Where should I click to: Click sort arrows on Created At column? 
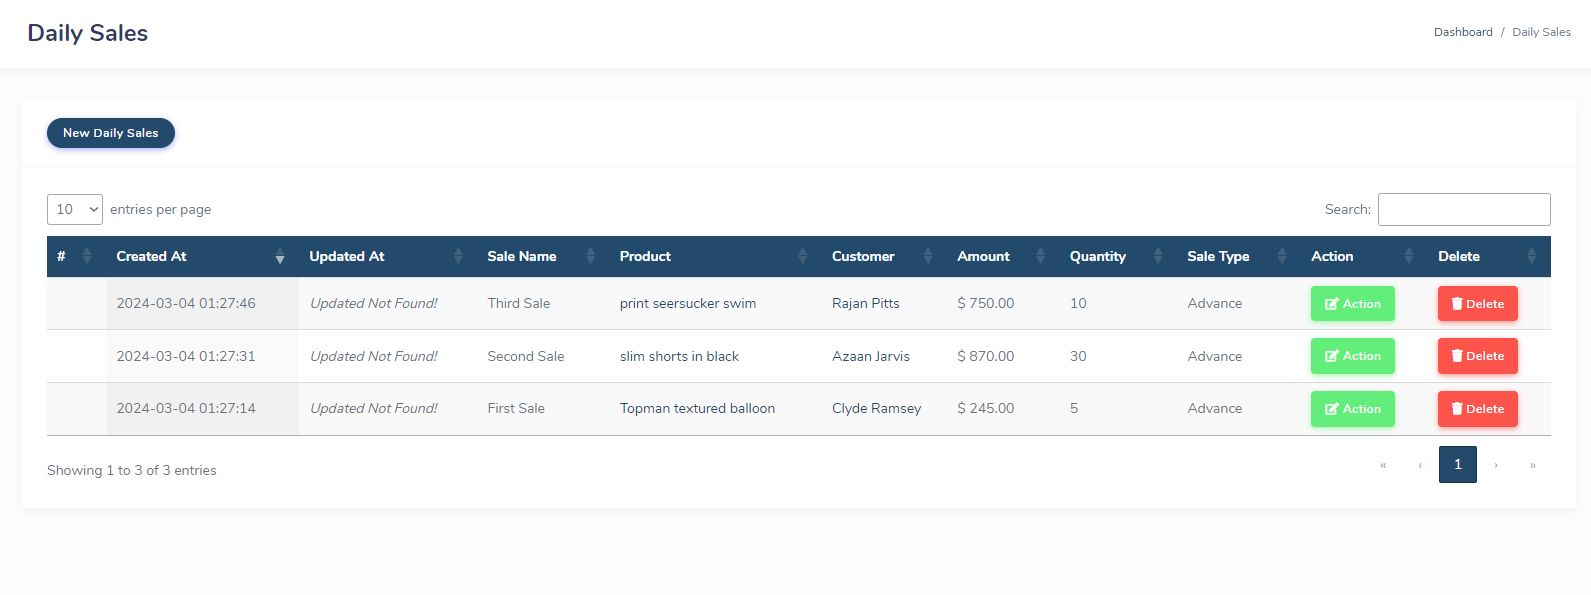pos(280,256)
